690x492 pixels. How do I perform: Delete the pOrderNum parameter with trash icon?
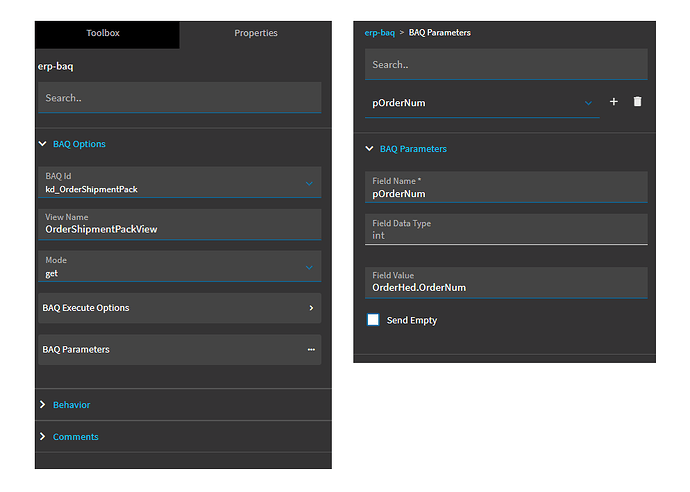point(637,102)
